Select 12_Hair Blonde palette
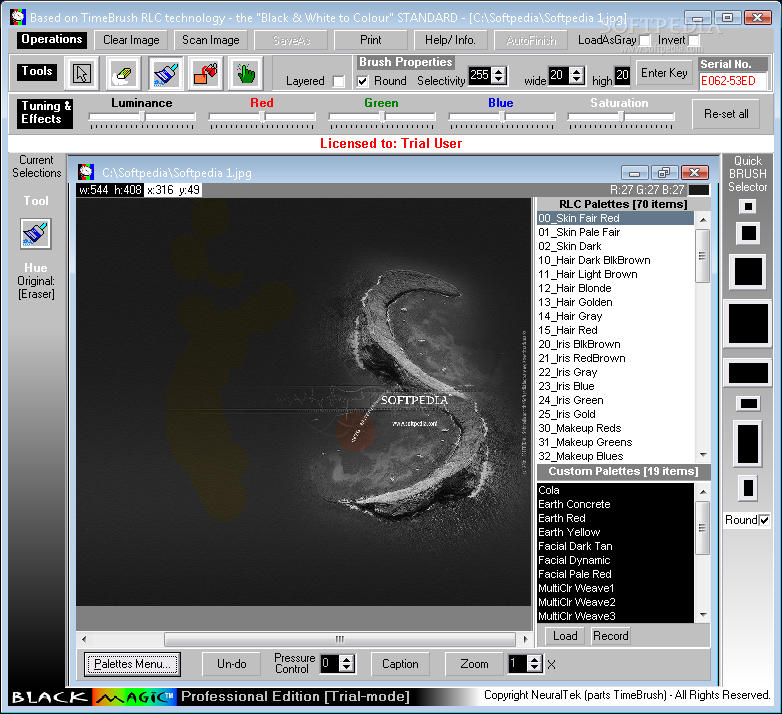The height and width of the screenshot is (714, 782). (615, 288)
